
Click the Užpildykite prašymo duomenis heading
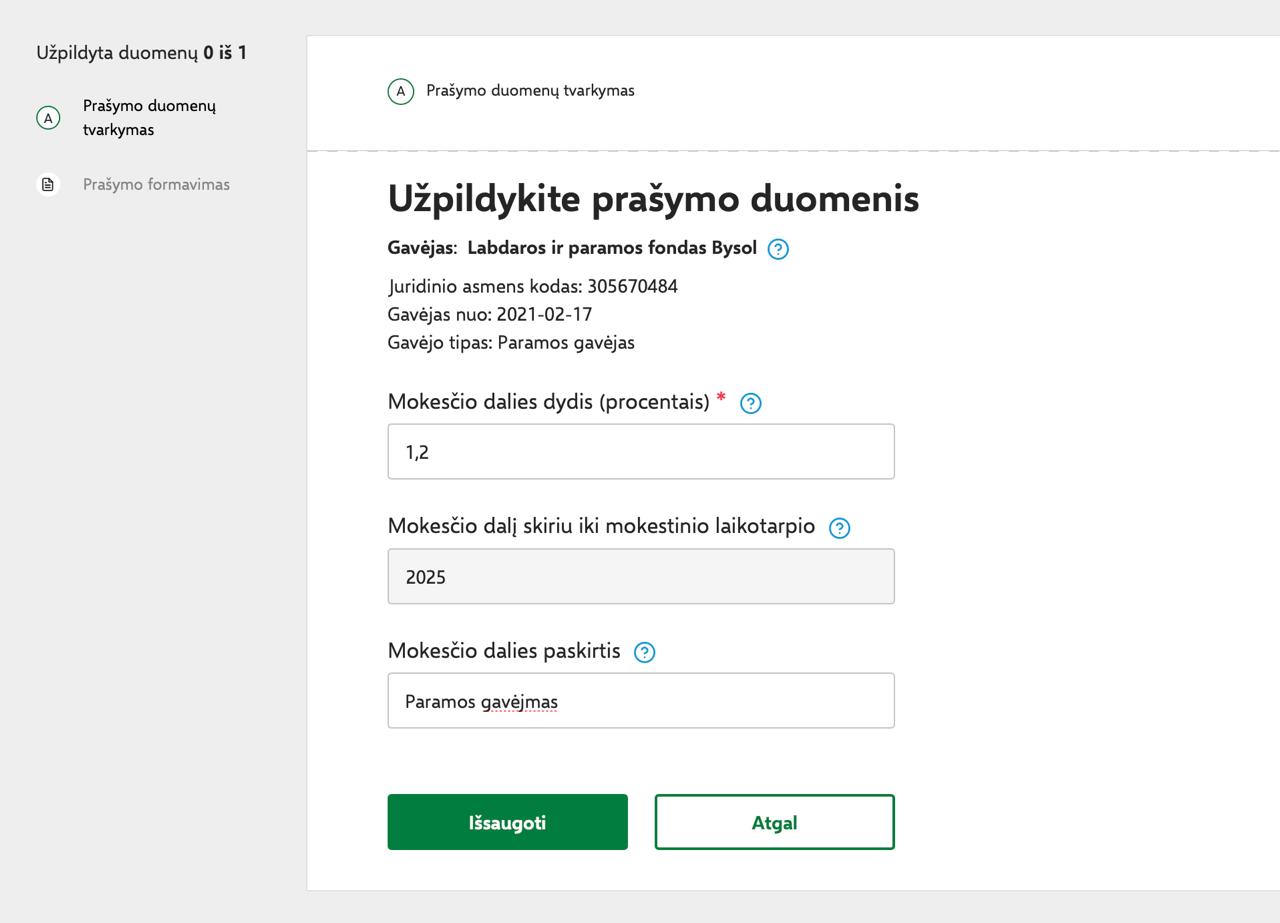click(653, 199)
